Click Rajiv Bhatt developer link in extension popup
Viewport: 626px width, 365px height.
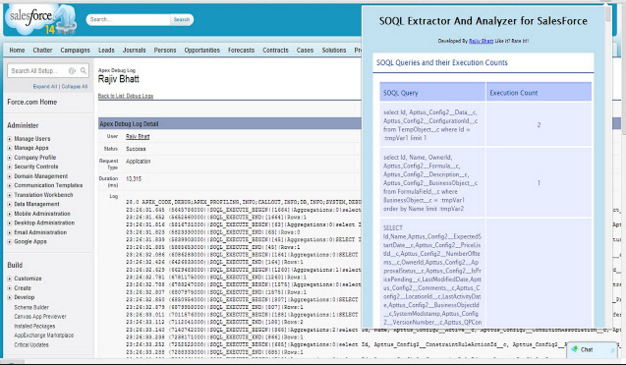point(481,41)
